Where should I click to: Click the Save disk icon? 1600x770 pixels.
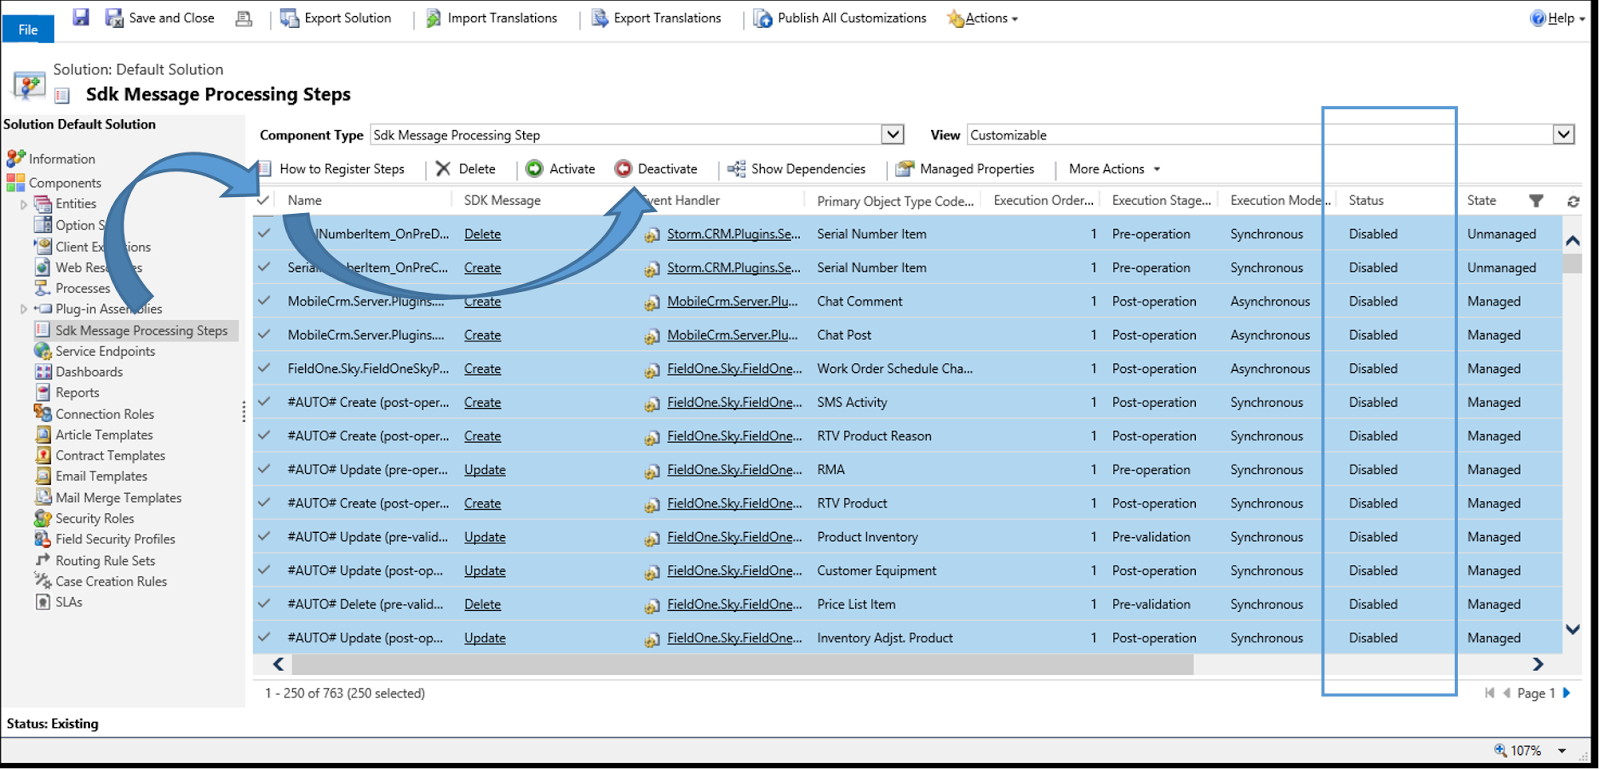(x=81, y=17)
